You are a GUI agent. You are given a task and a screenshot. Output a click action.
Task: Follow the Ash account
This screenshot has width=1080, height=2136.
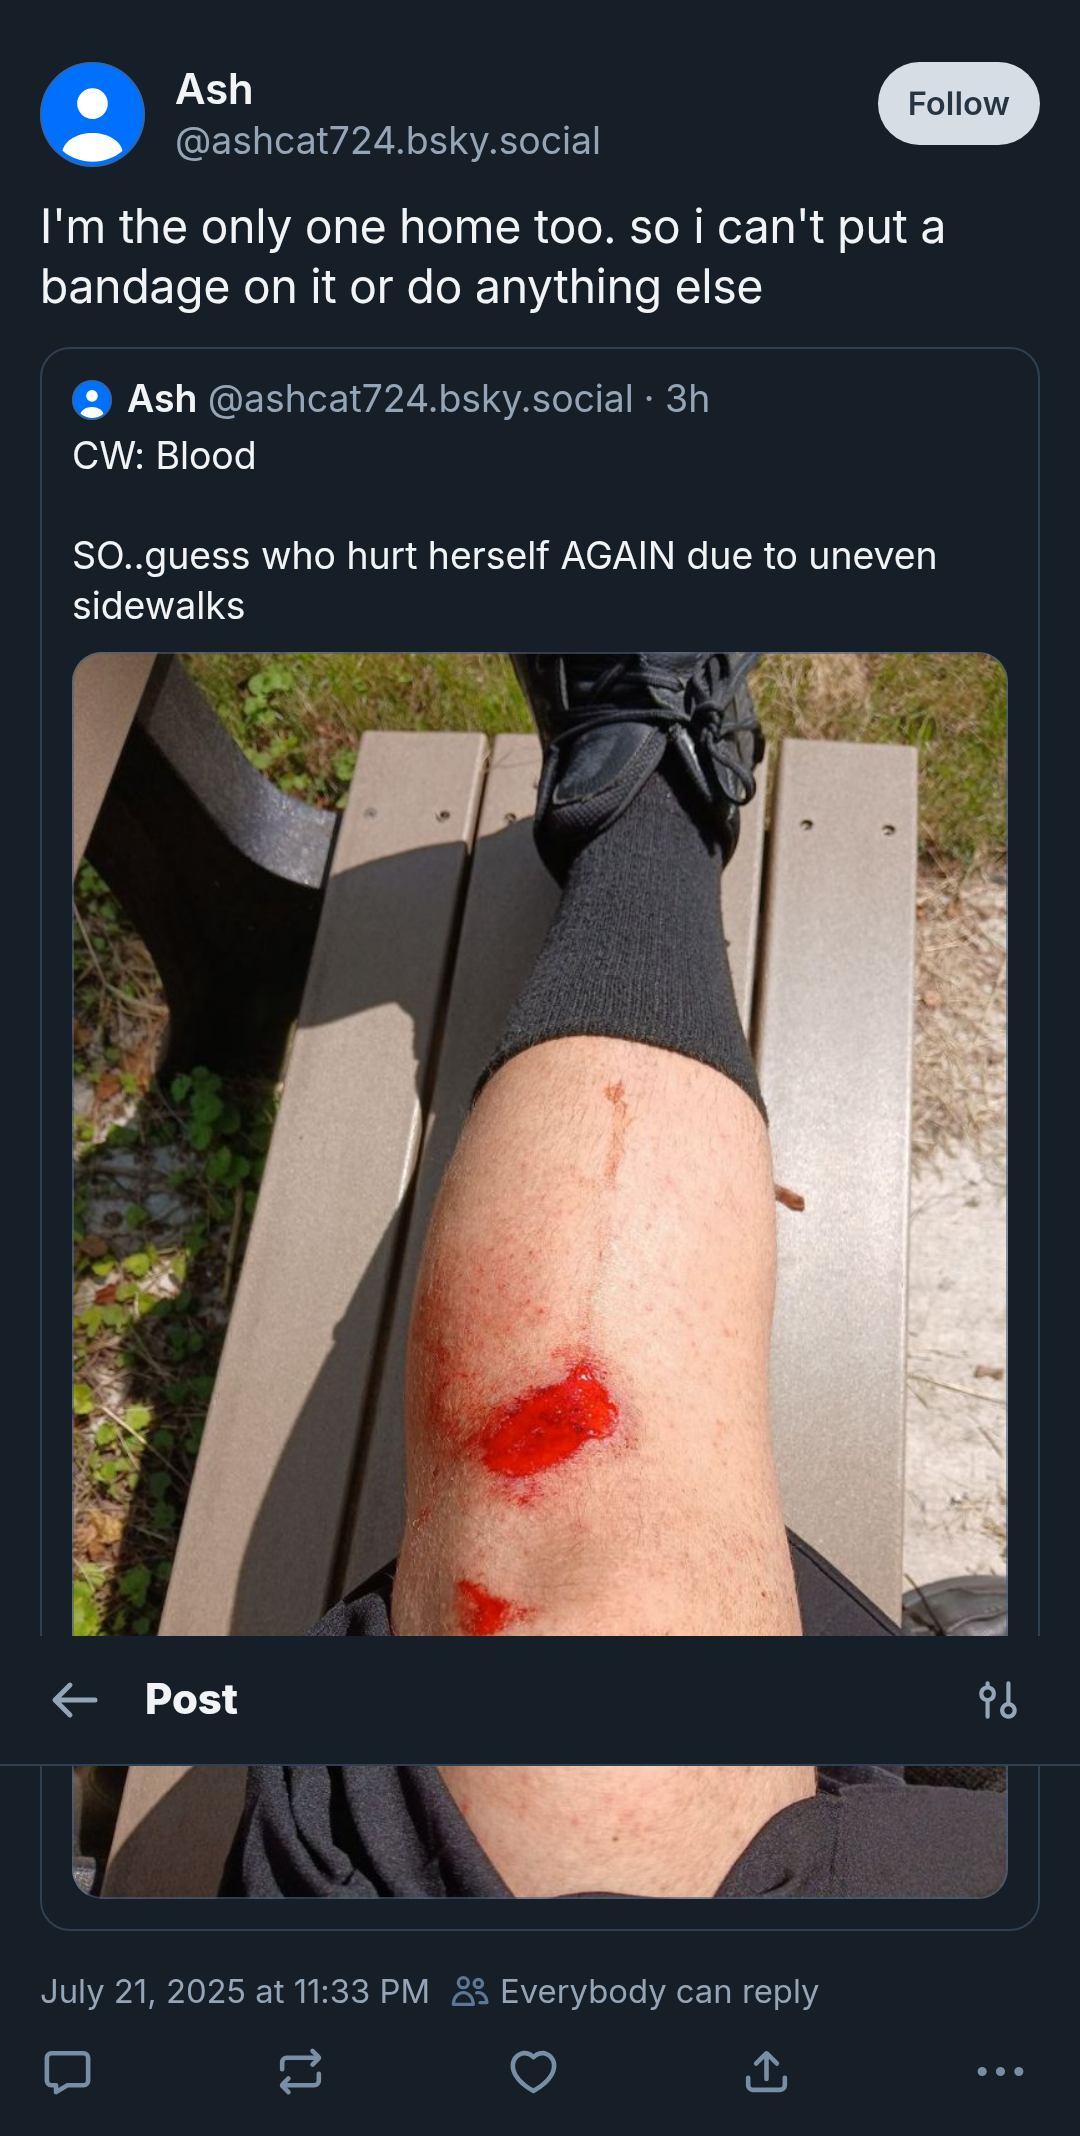tap(958, 103)
